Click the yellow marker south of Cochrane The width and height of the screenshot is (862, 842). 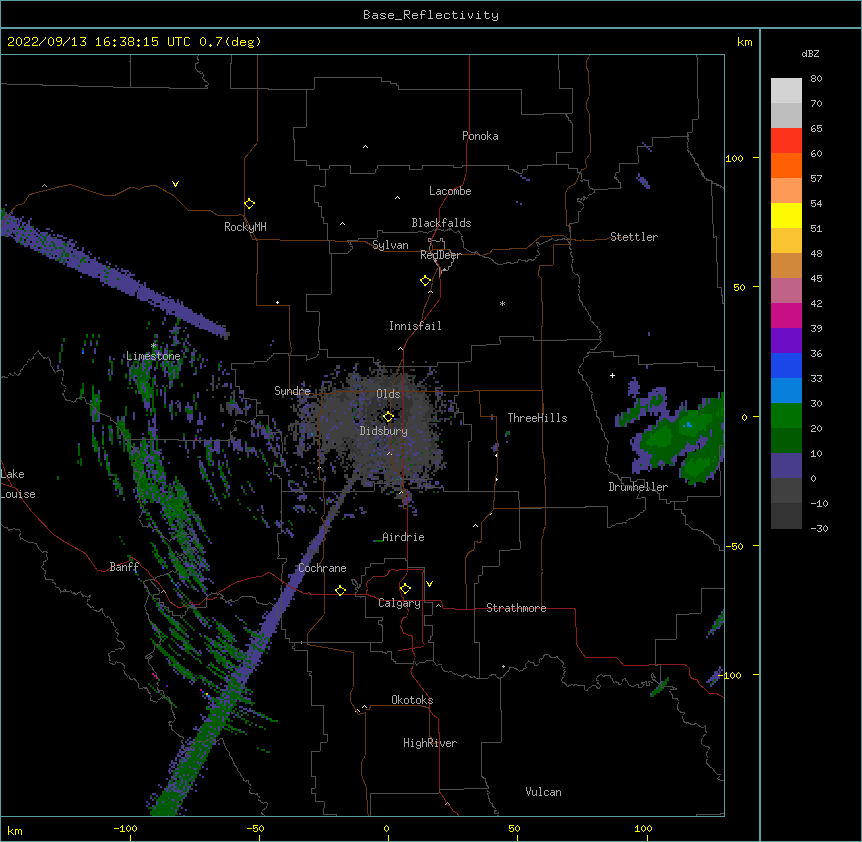pos(340,590)
